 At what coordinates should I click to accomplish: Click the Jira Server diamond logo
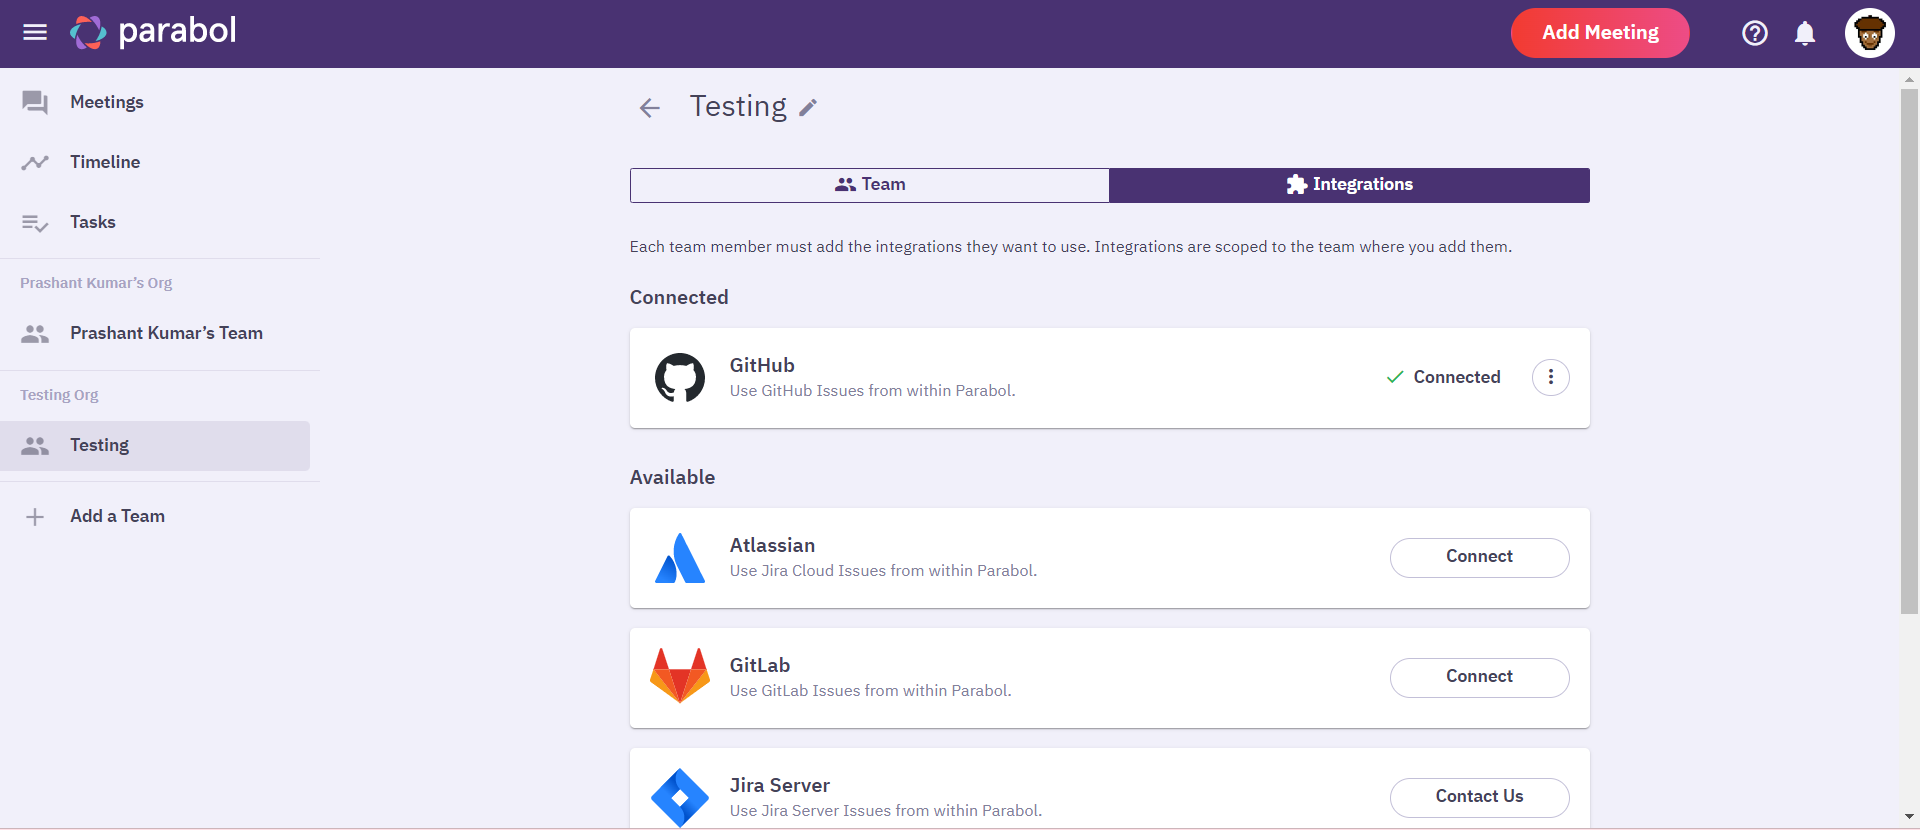[x=680, y=798]
